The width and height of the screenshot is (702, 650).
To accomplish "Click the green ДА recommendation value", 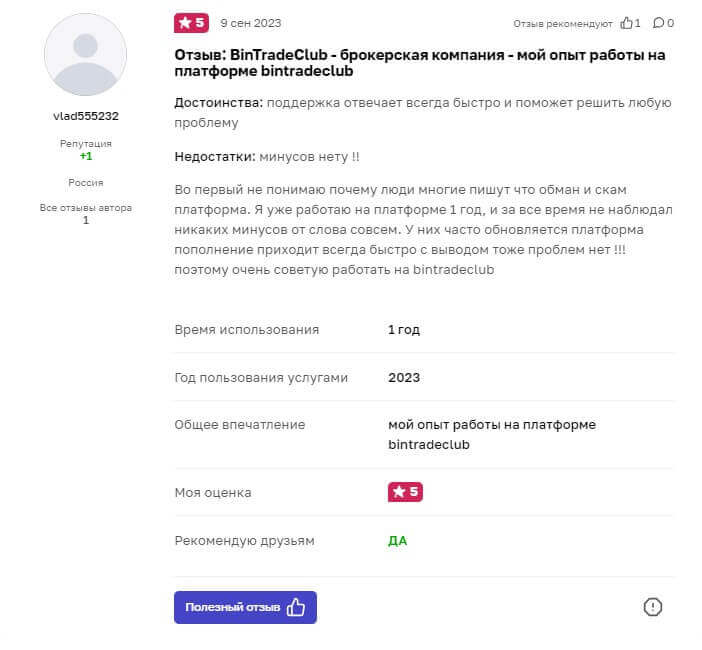I will pyautogui.click(x=398, y=541).
